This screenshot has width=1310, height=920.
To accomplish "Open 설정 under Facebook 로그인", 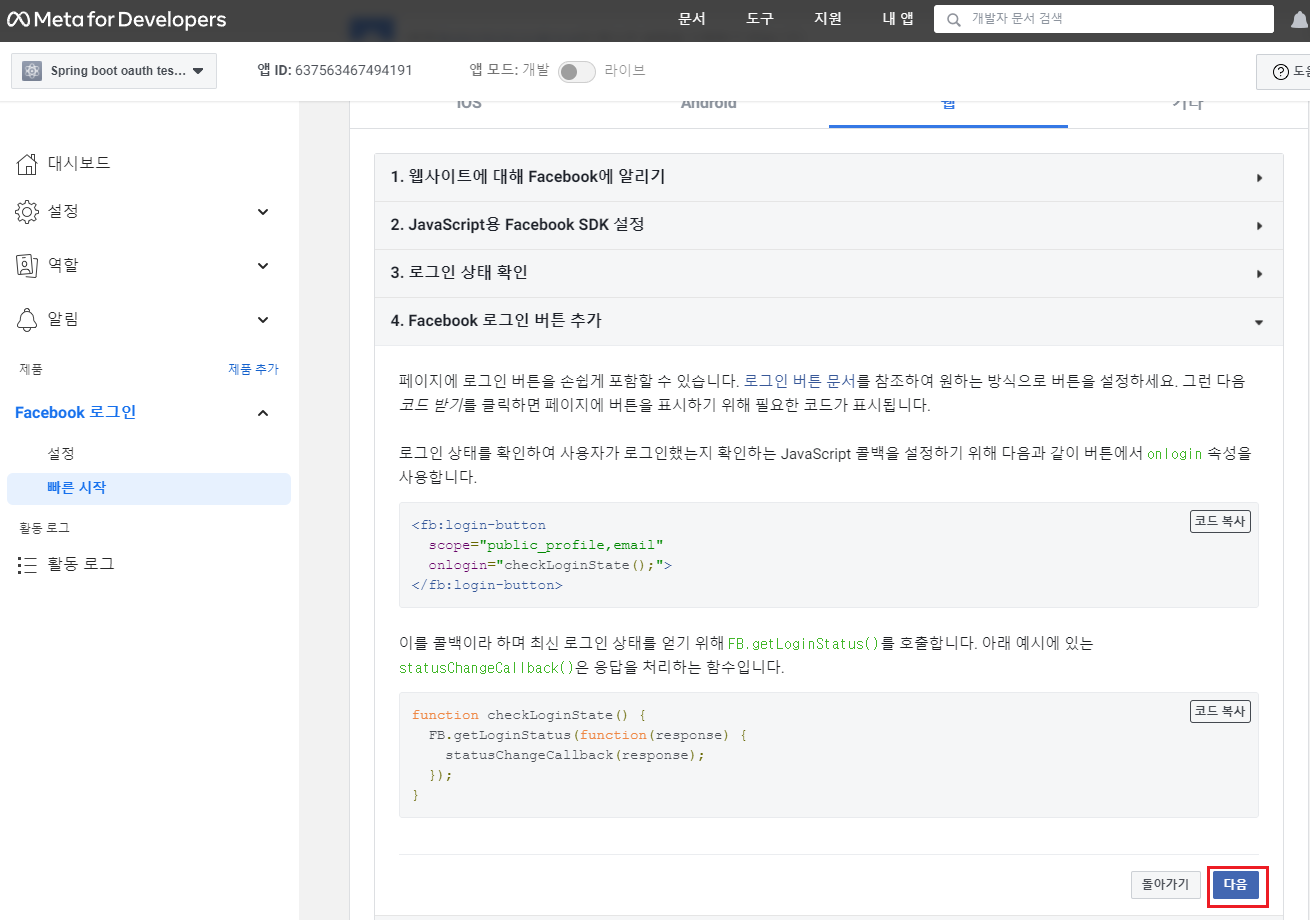I will tap(61, 454).
